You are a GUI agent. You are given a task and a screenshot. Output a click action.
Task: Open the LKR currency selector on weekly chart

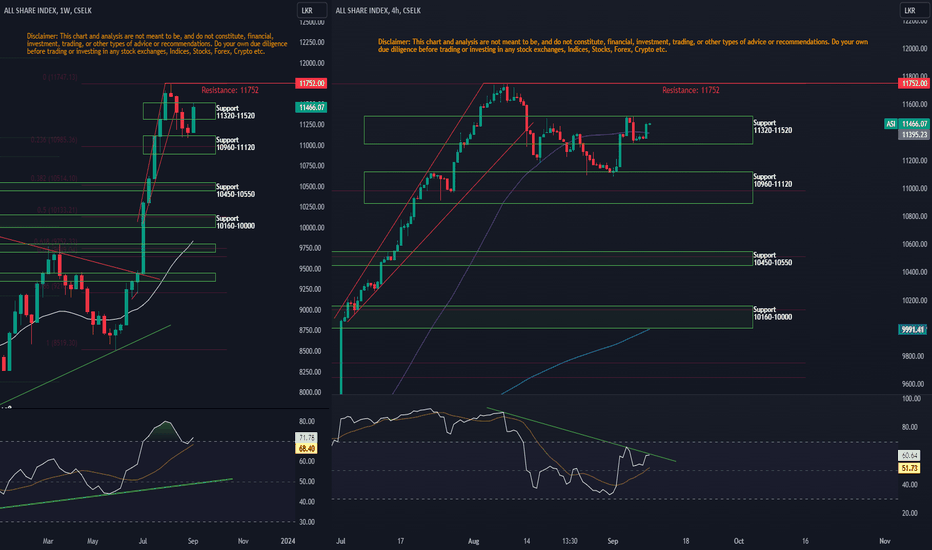click(x=311, y=10)
